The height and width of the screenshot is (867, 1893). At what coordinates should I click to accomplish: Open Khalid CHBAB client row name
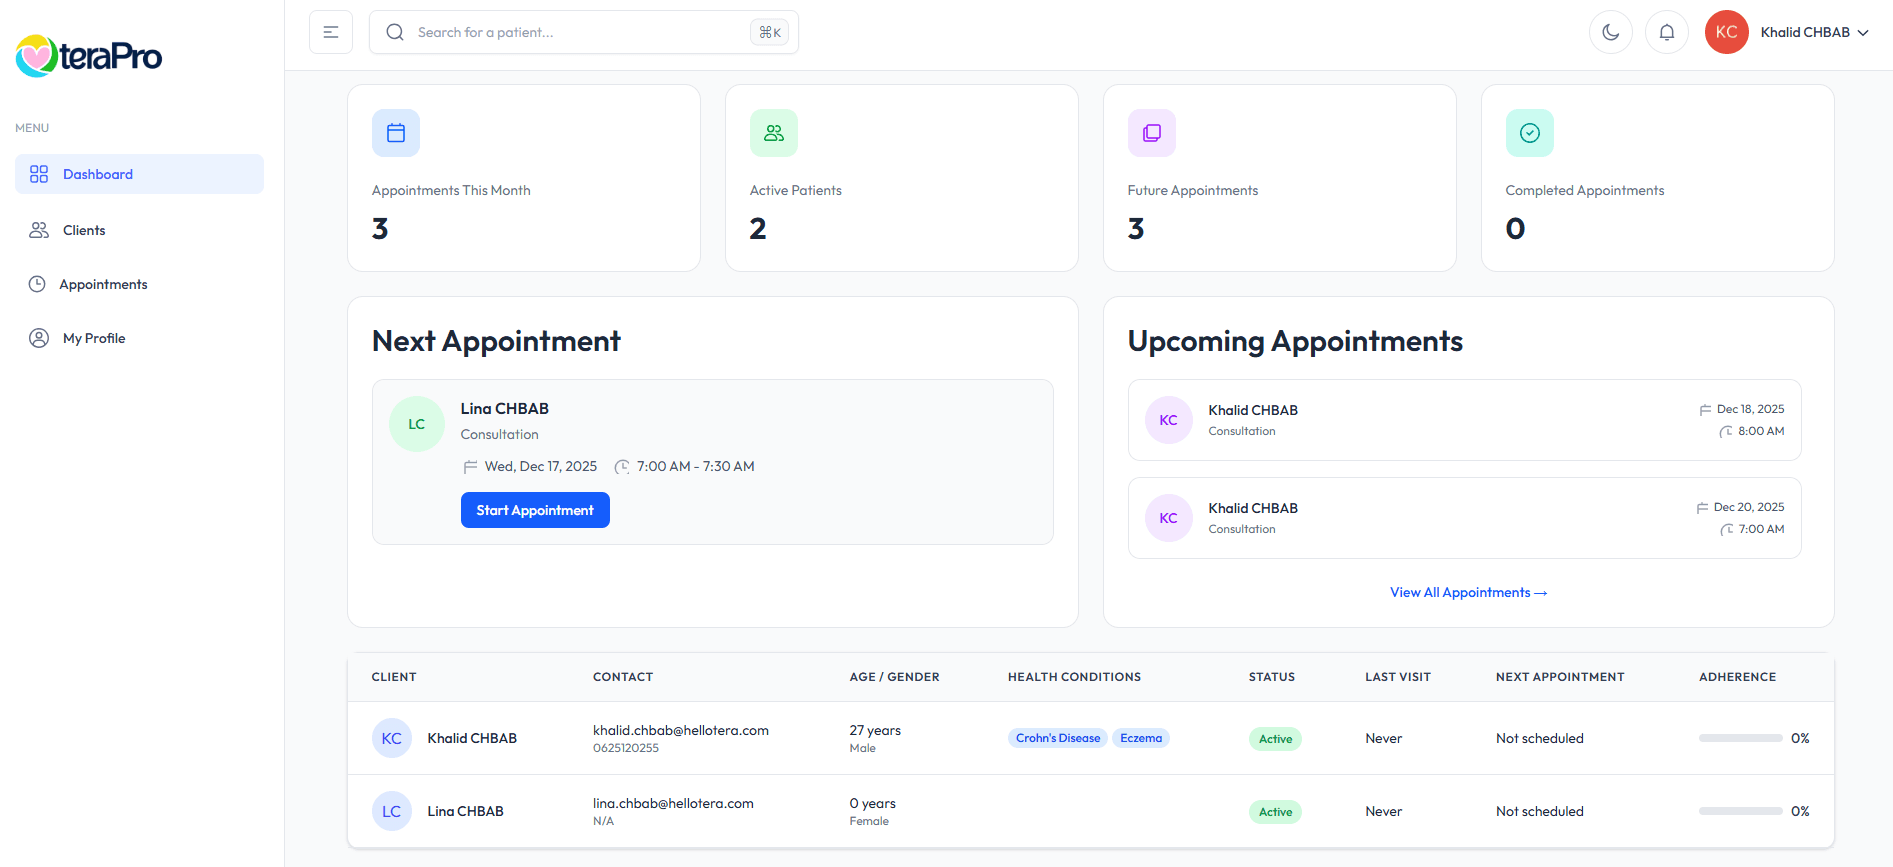pyautogui.click(x=472, y=738)
